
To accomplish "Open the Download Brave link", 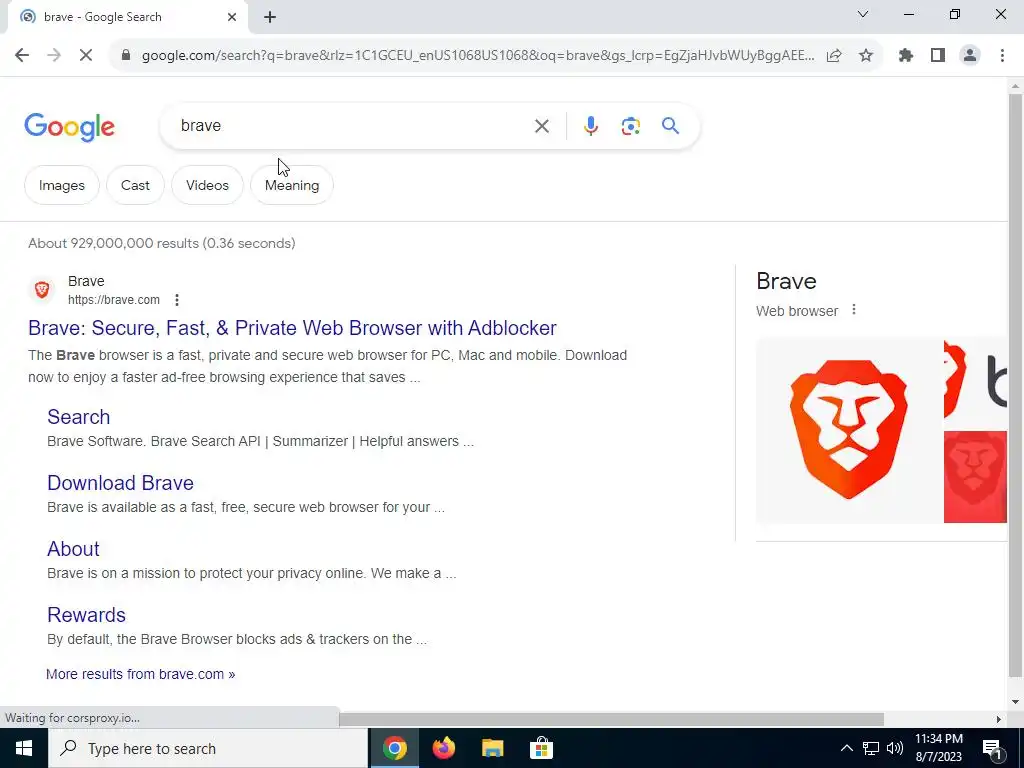I will tap(120, 483).
